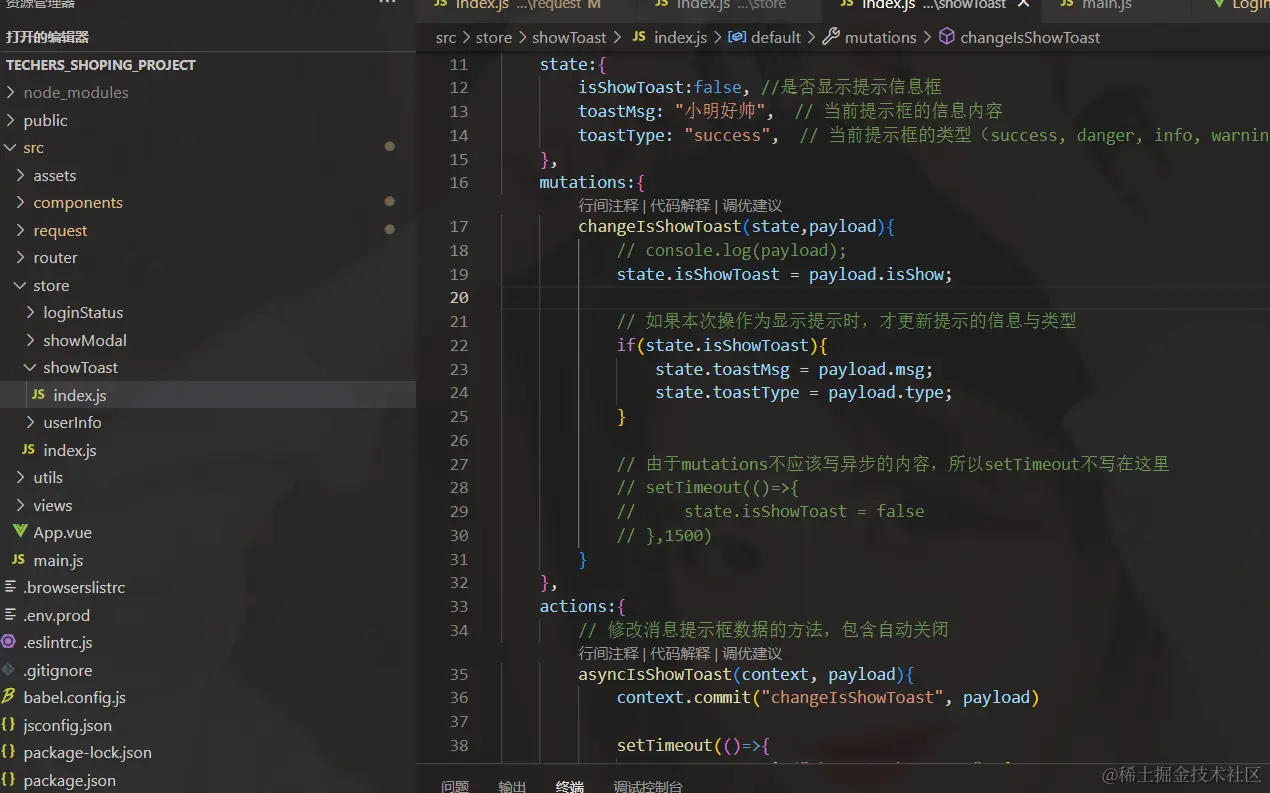The height and width of the screenshot is (793, 1270).
Task: Collapse the store folder
Action: pyautogui.click(x=21, y=285)
